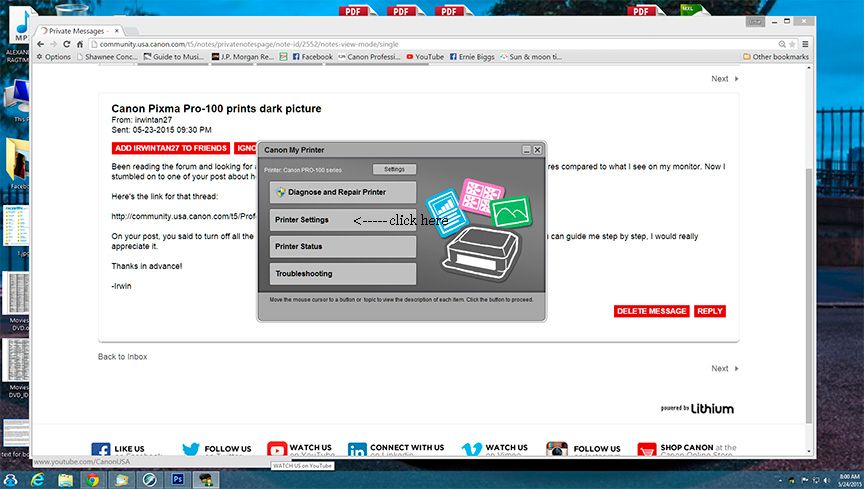The width and height of the screenshot is (864, 489).
Task: Click Chrome back arrow button
Action: click(40, 44)
